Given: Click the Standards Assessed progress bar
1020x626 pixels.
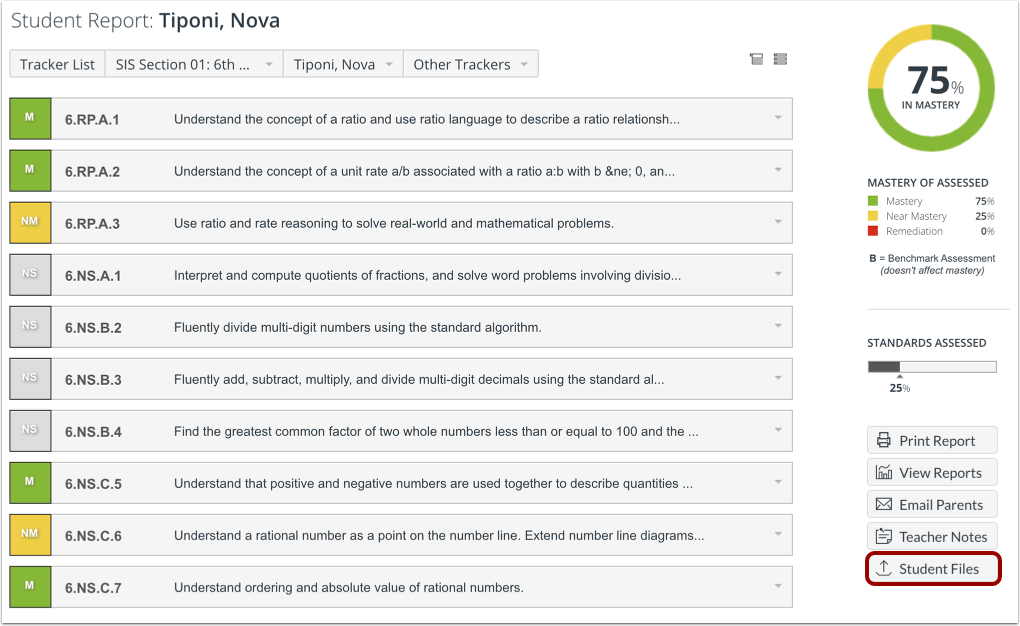Looking at the screenshot, I should (x=930, y=366).
